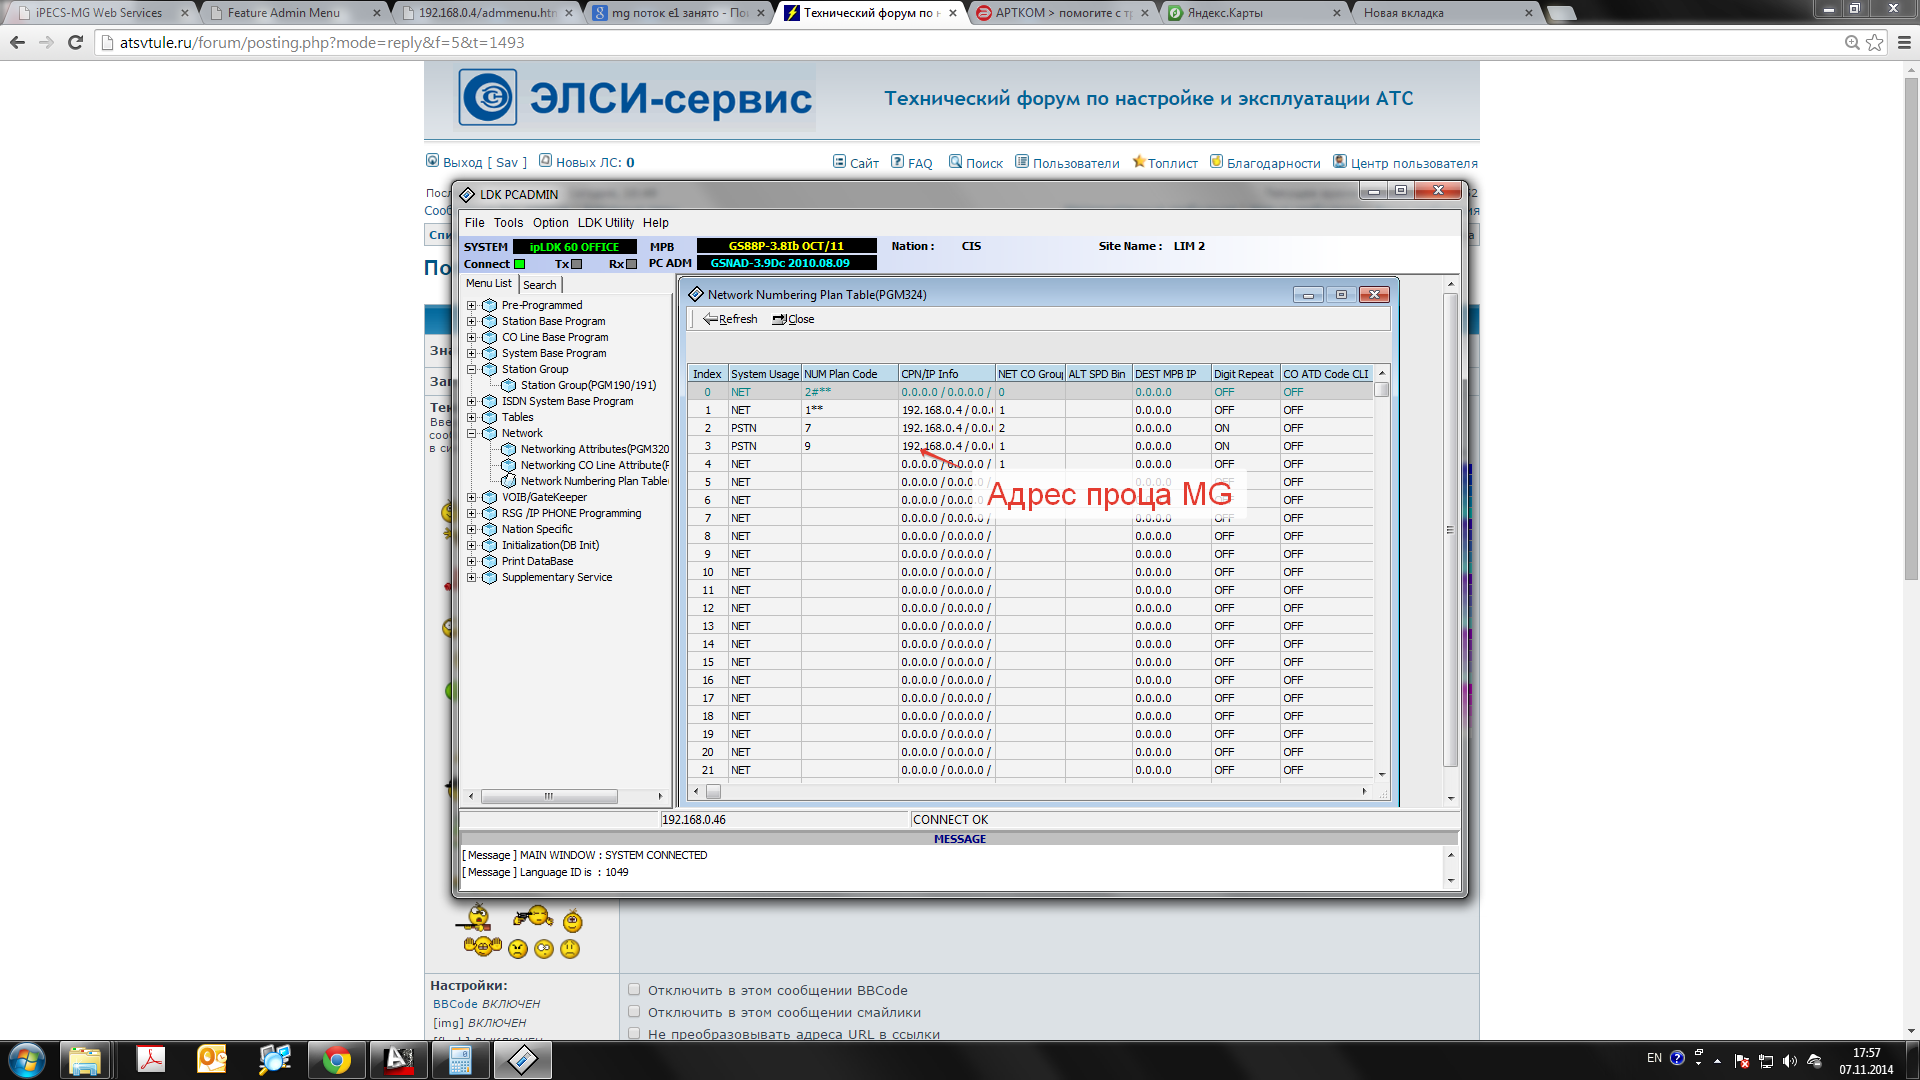Screen dimensions: 1920x1080
Task: Click the Network Numbering Plan Table tree icon
Action: [509, 481]
